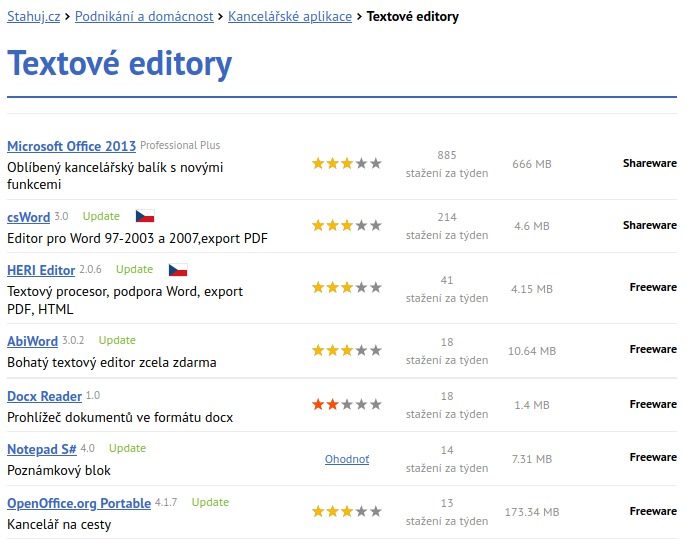This screenshot has height=540, width=687.
Task: Click Update label beside HERI Editor
Action: 135,269
